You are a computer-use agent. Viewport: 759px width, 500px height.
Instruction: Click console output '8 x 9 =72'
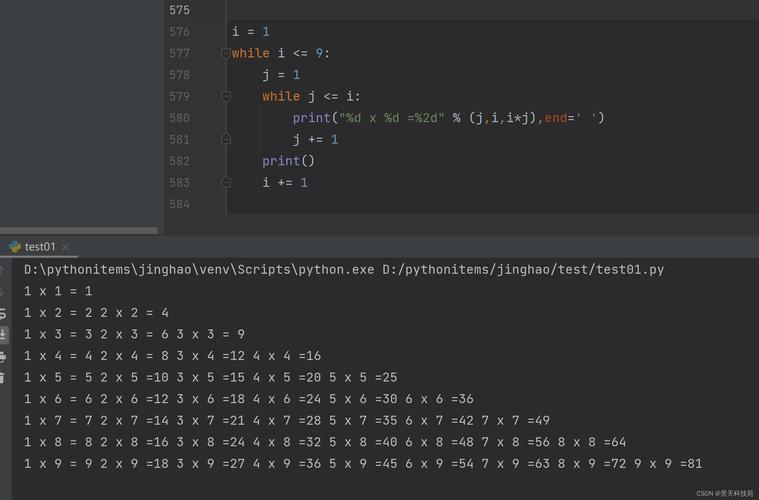tap(592, 464)
